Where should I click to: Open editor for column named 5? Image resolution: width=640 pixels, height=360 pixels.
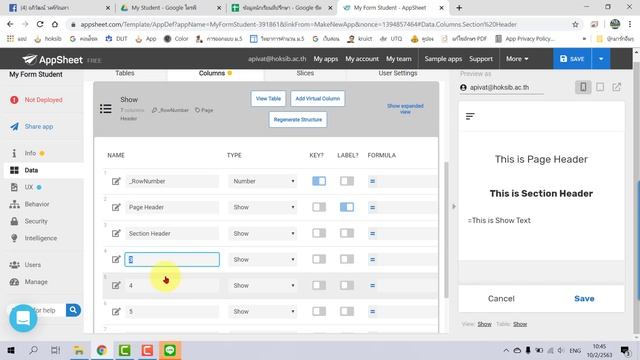click(116, 311)
